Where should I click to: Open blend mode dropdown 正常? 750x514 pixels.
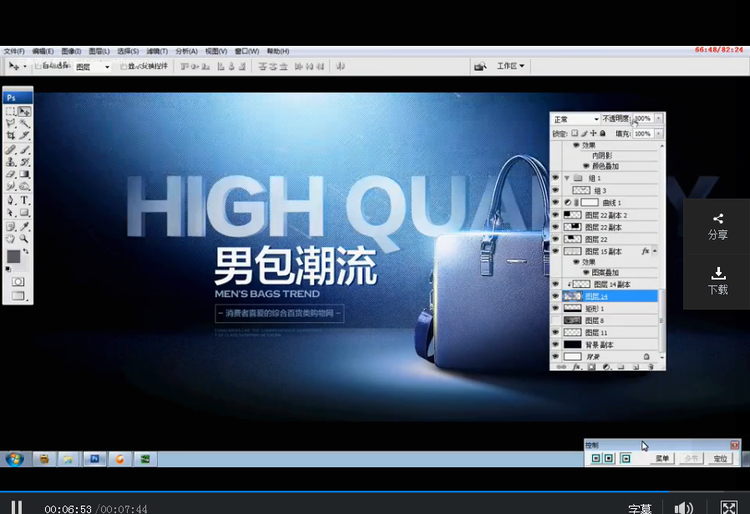(x=576, y=119)
